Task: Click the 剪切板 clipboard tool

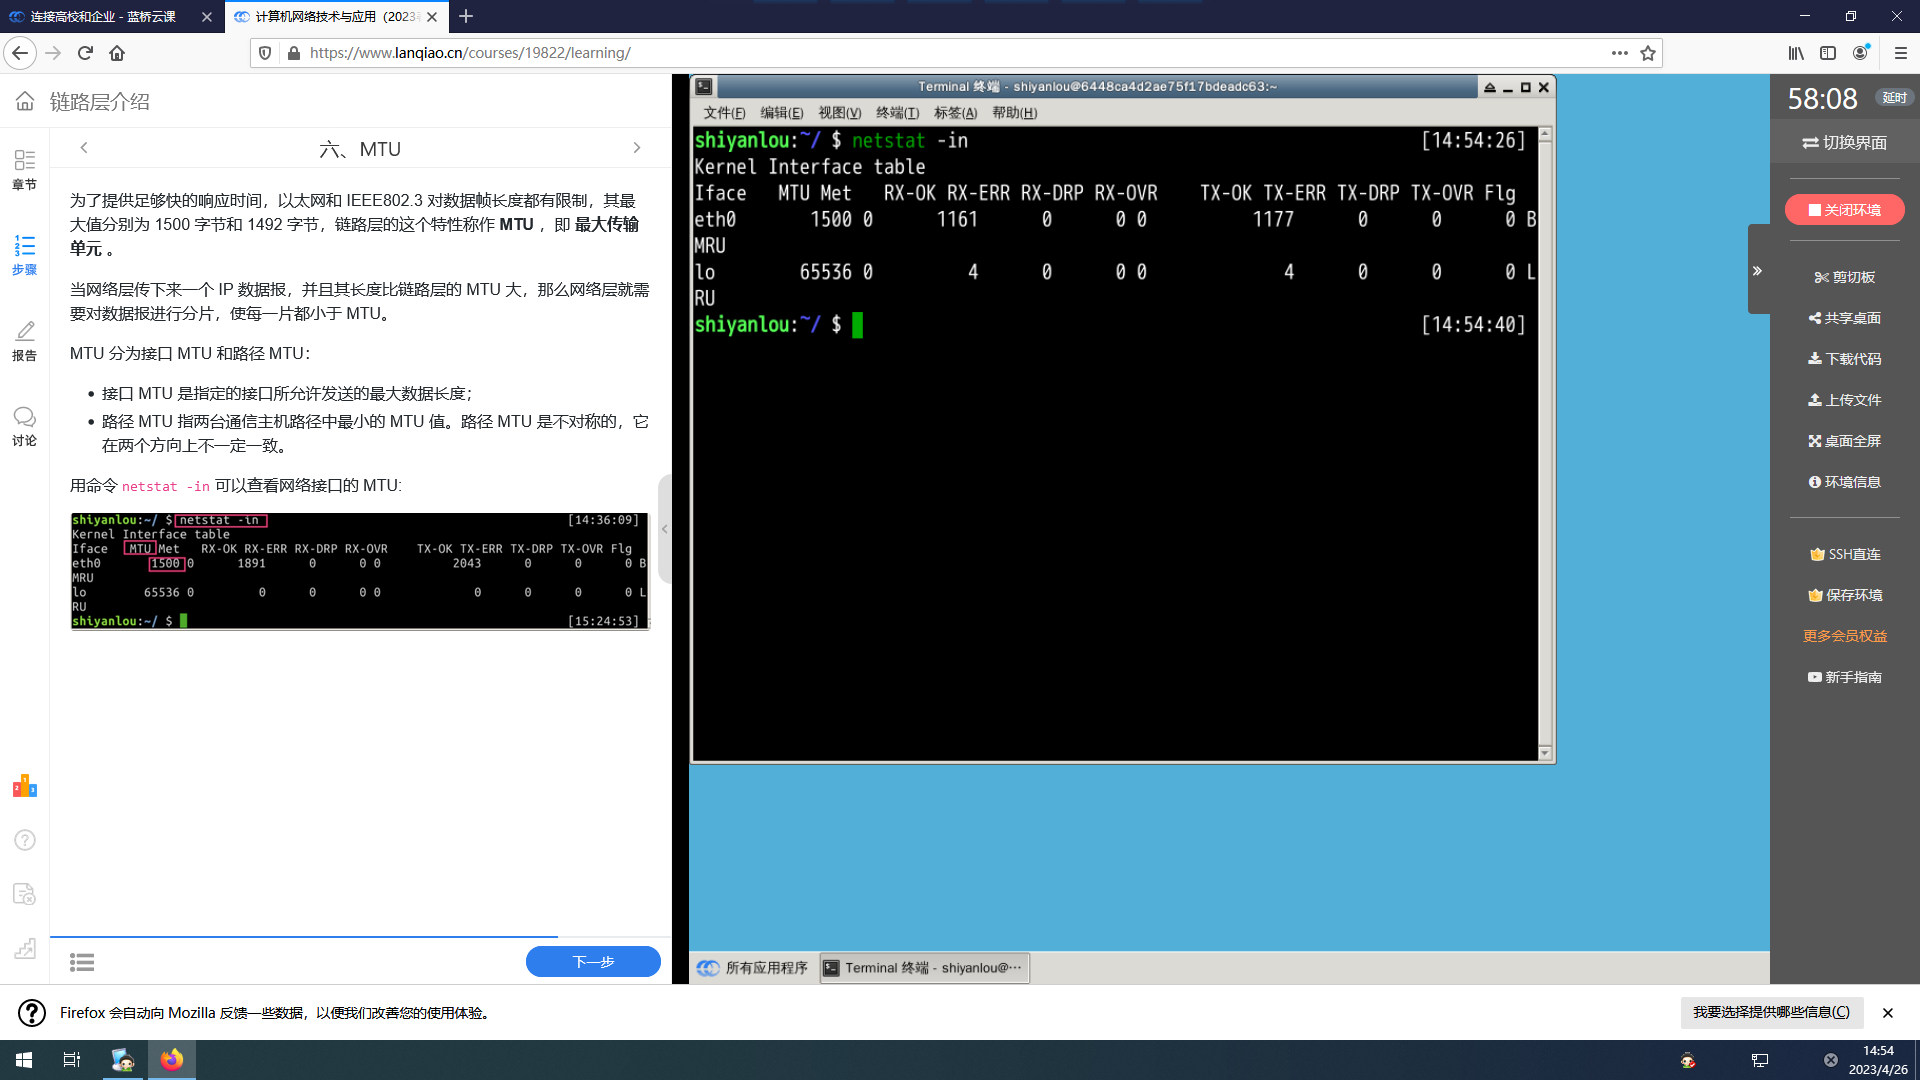Action: point(1844,277)
